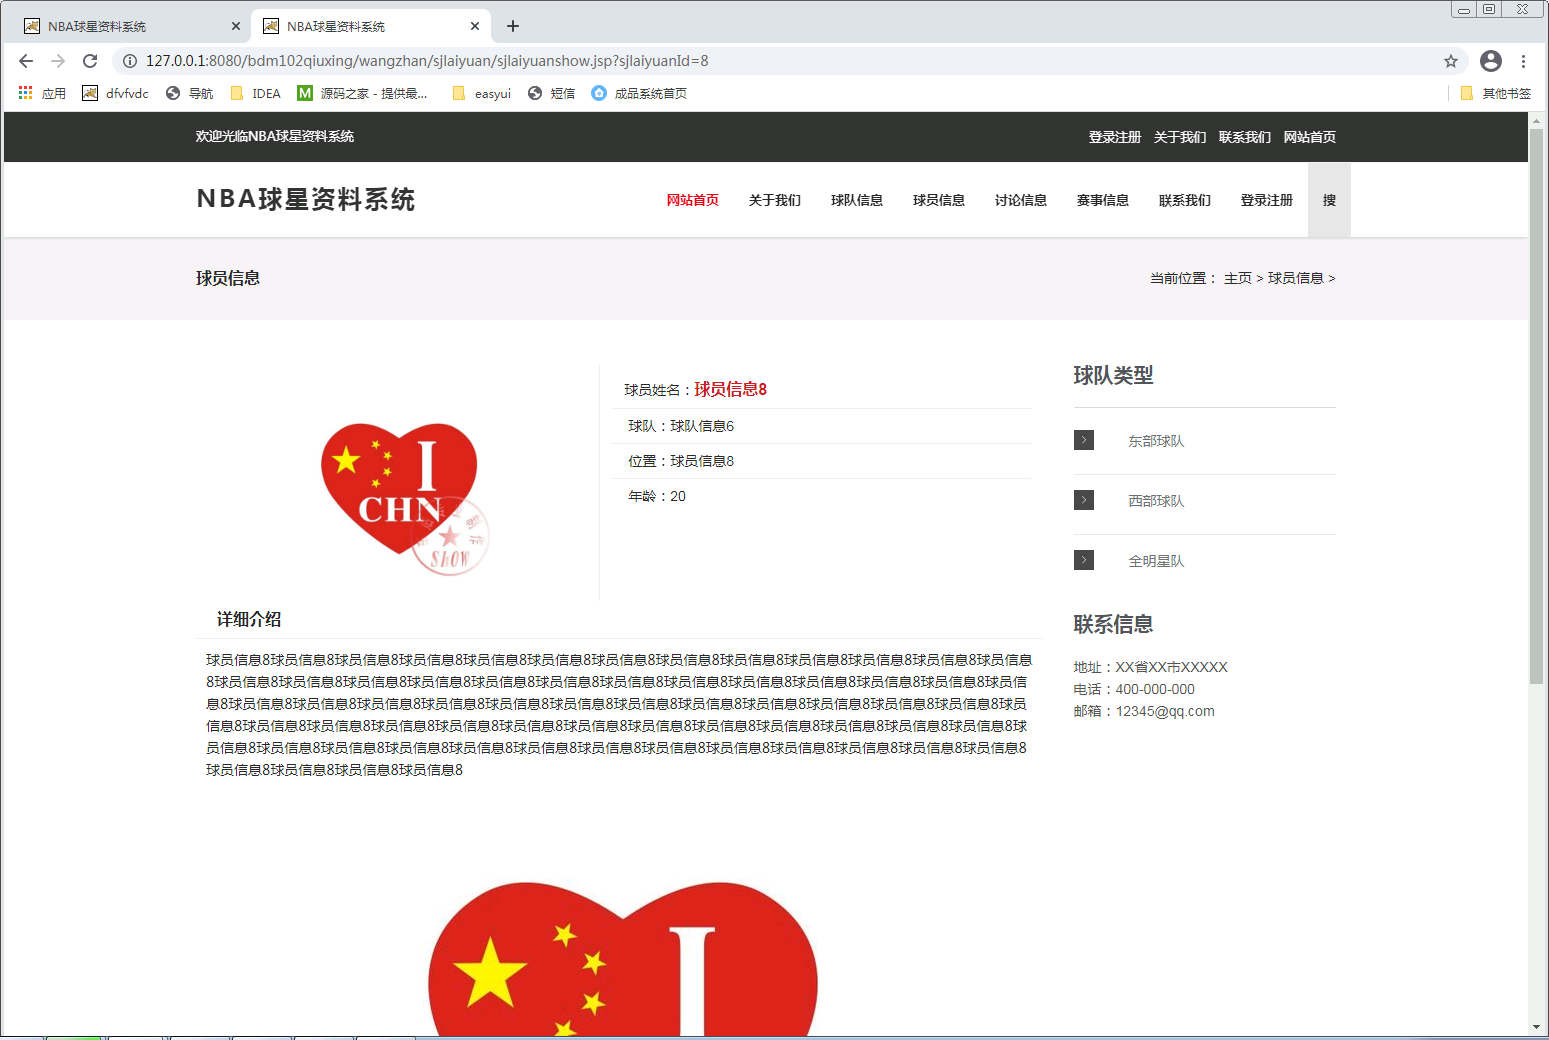Open 球员信息 in the main navigation
The image size is (1549, 1040).
tap(939, 200)
